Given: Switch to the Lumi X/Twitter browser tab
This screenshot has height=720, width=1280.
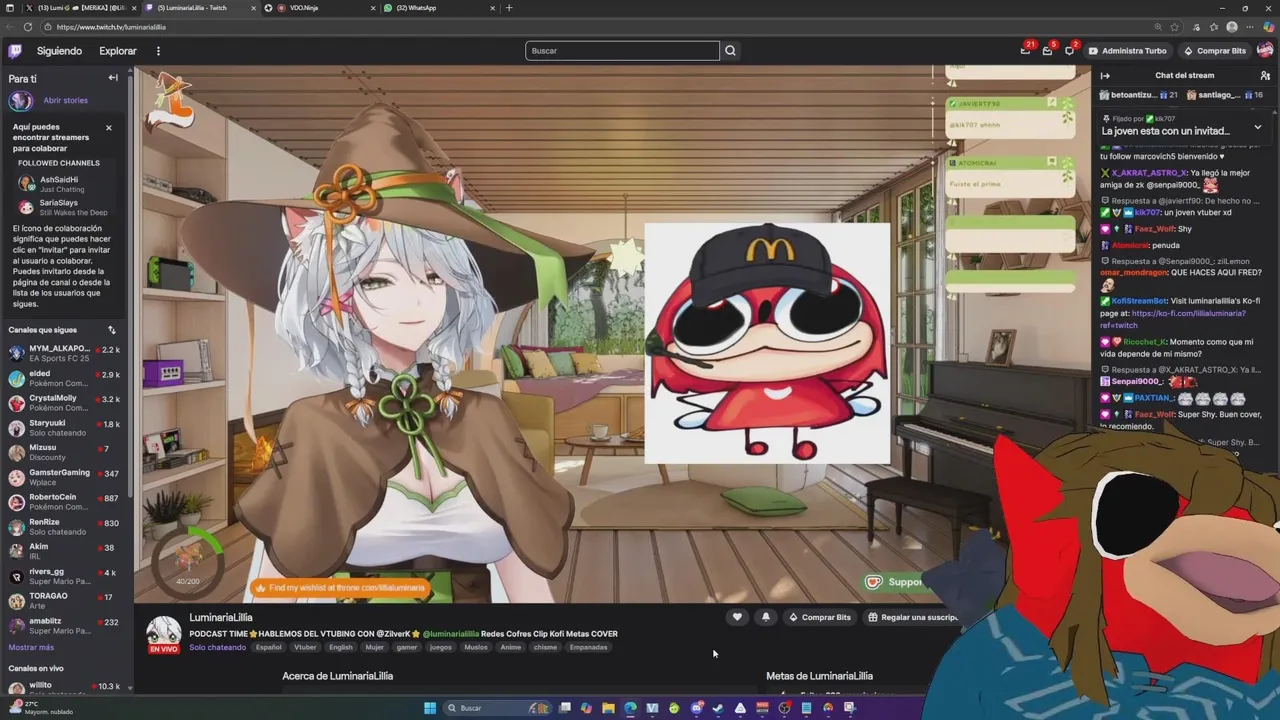Looking at the screenshot, I should (x=80, y=8).
